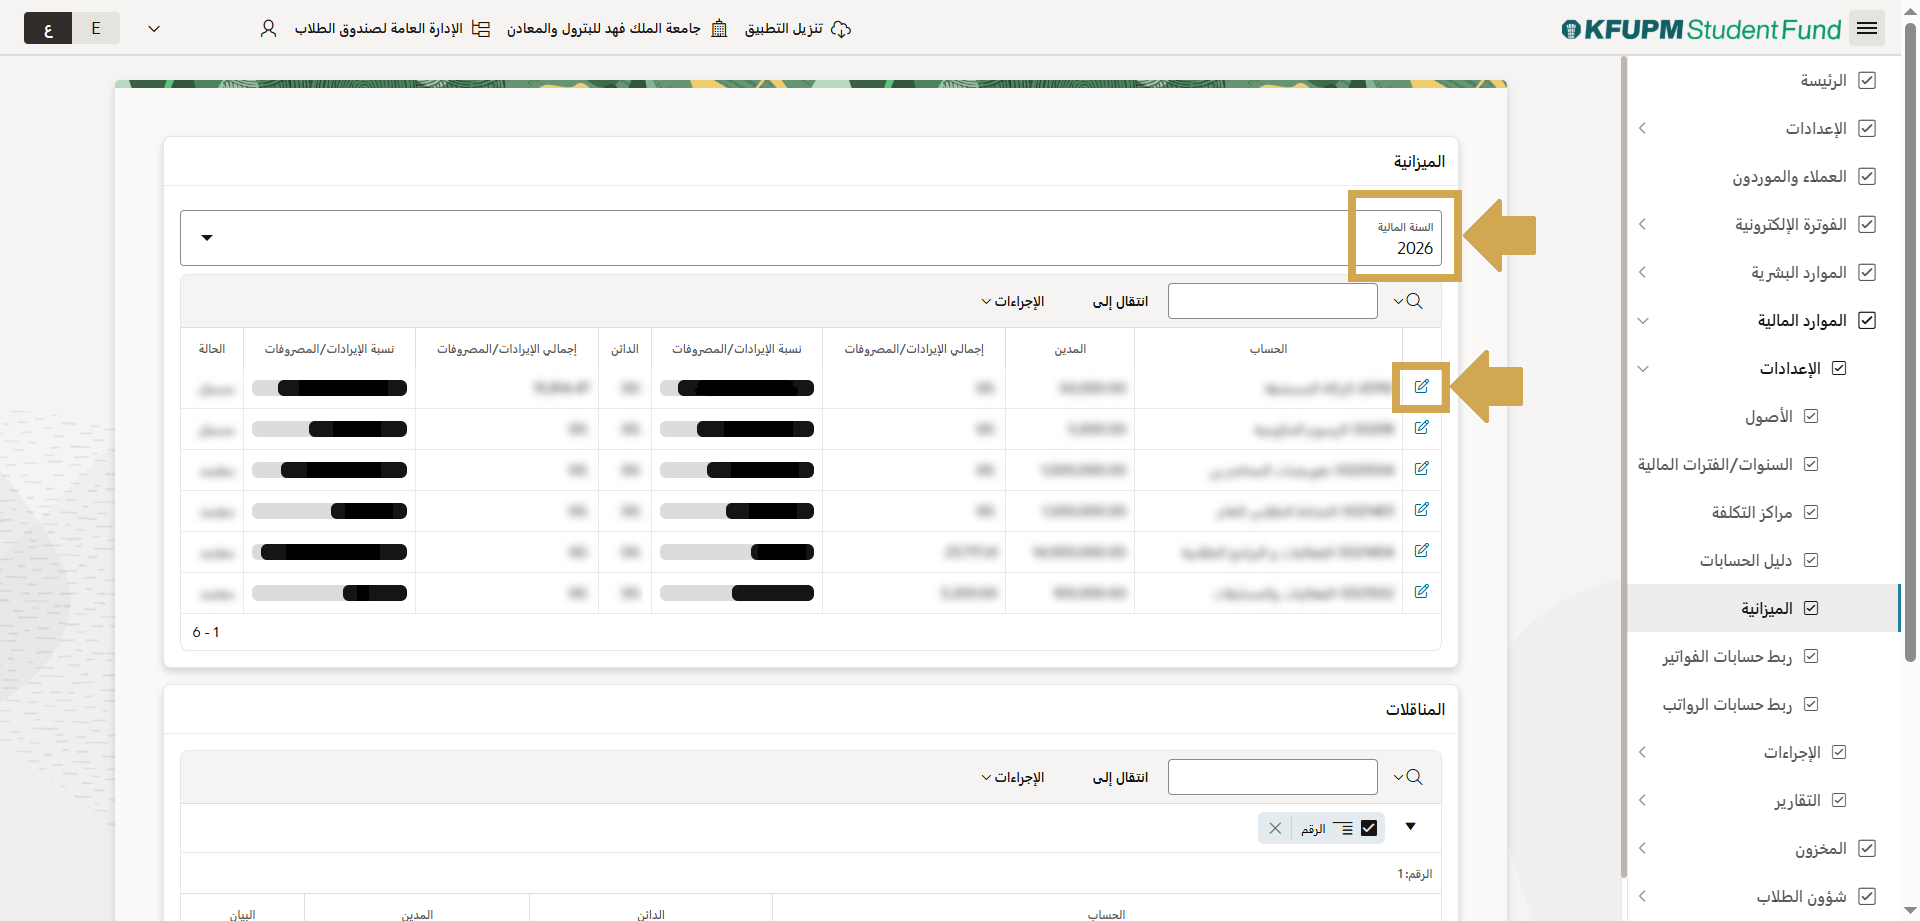Click the checkbox icon beside الرئيسة
Viewport: 1920px width, 921px height.
[1866, 80]
